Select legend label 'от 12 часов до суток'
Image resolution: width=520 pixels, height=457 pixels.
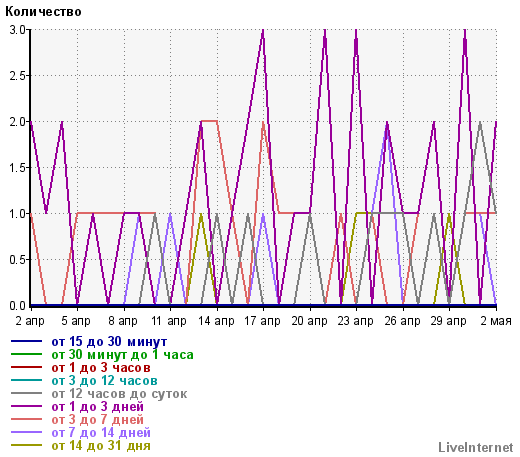pyautogui.click(x=119, y=394)
